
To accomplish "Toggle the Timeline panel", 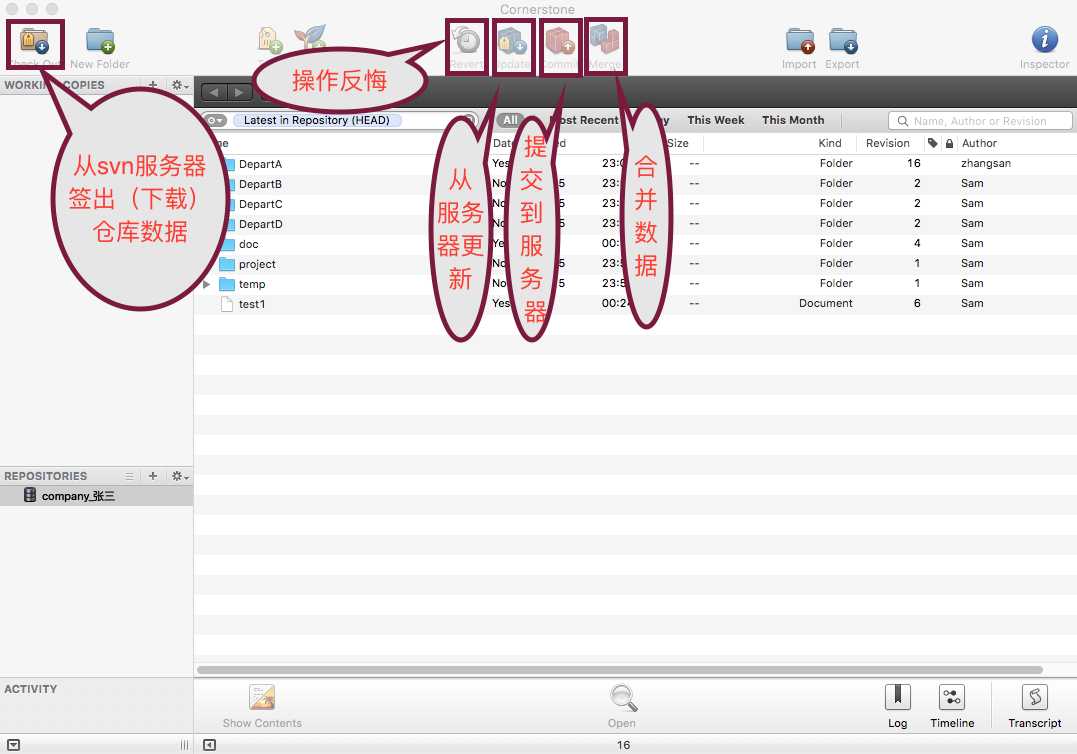I will coord(952,707).
